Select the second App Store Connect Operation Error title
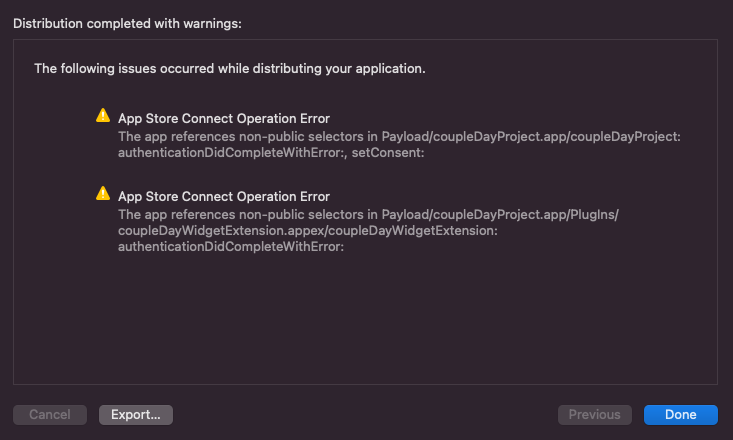Image resolution: width=733 pixels, height=440 pixels. 224,197
